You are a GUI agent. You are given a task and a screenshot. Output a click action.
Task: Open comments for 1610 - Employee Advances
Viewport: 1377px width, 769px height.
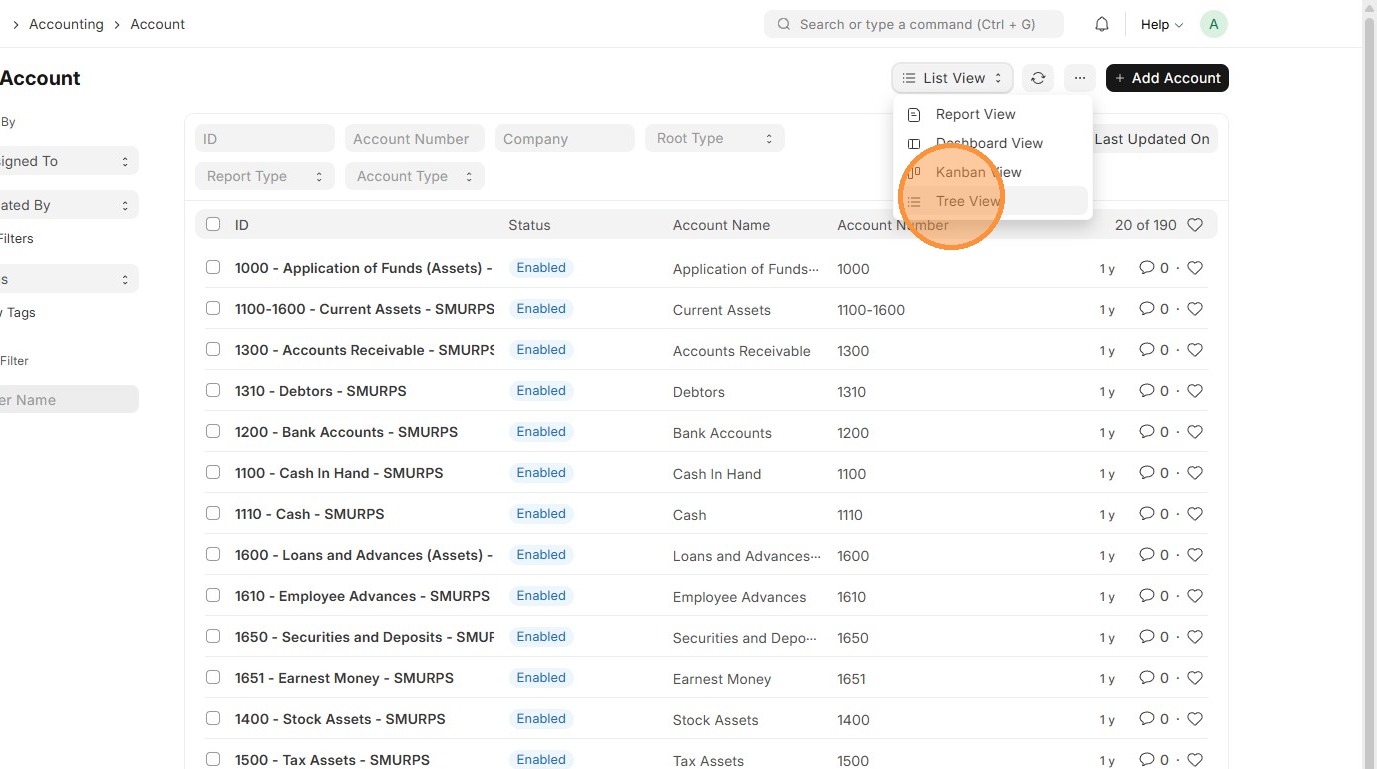click(1154, 596)
